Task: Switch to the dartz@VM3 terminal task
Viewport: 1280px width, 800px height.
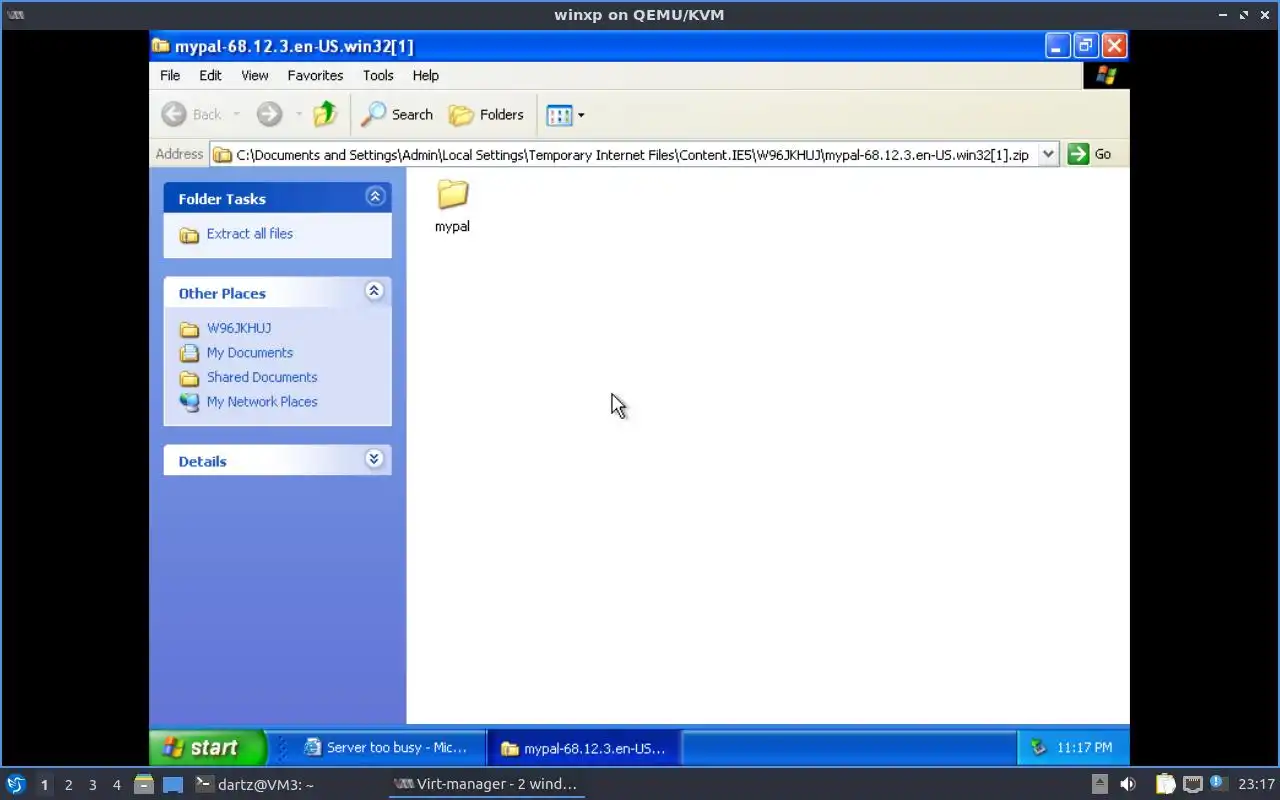Action: pos(257,784)
